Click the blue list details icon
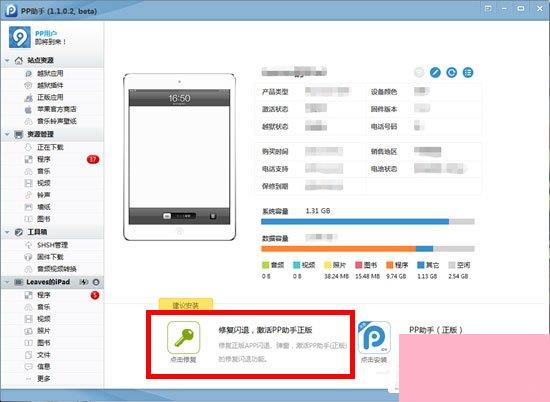Screen dimensions: 550x402 [468, 73]
